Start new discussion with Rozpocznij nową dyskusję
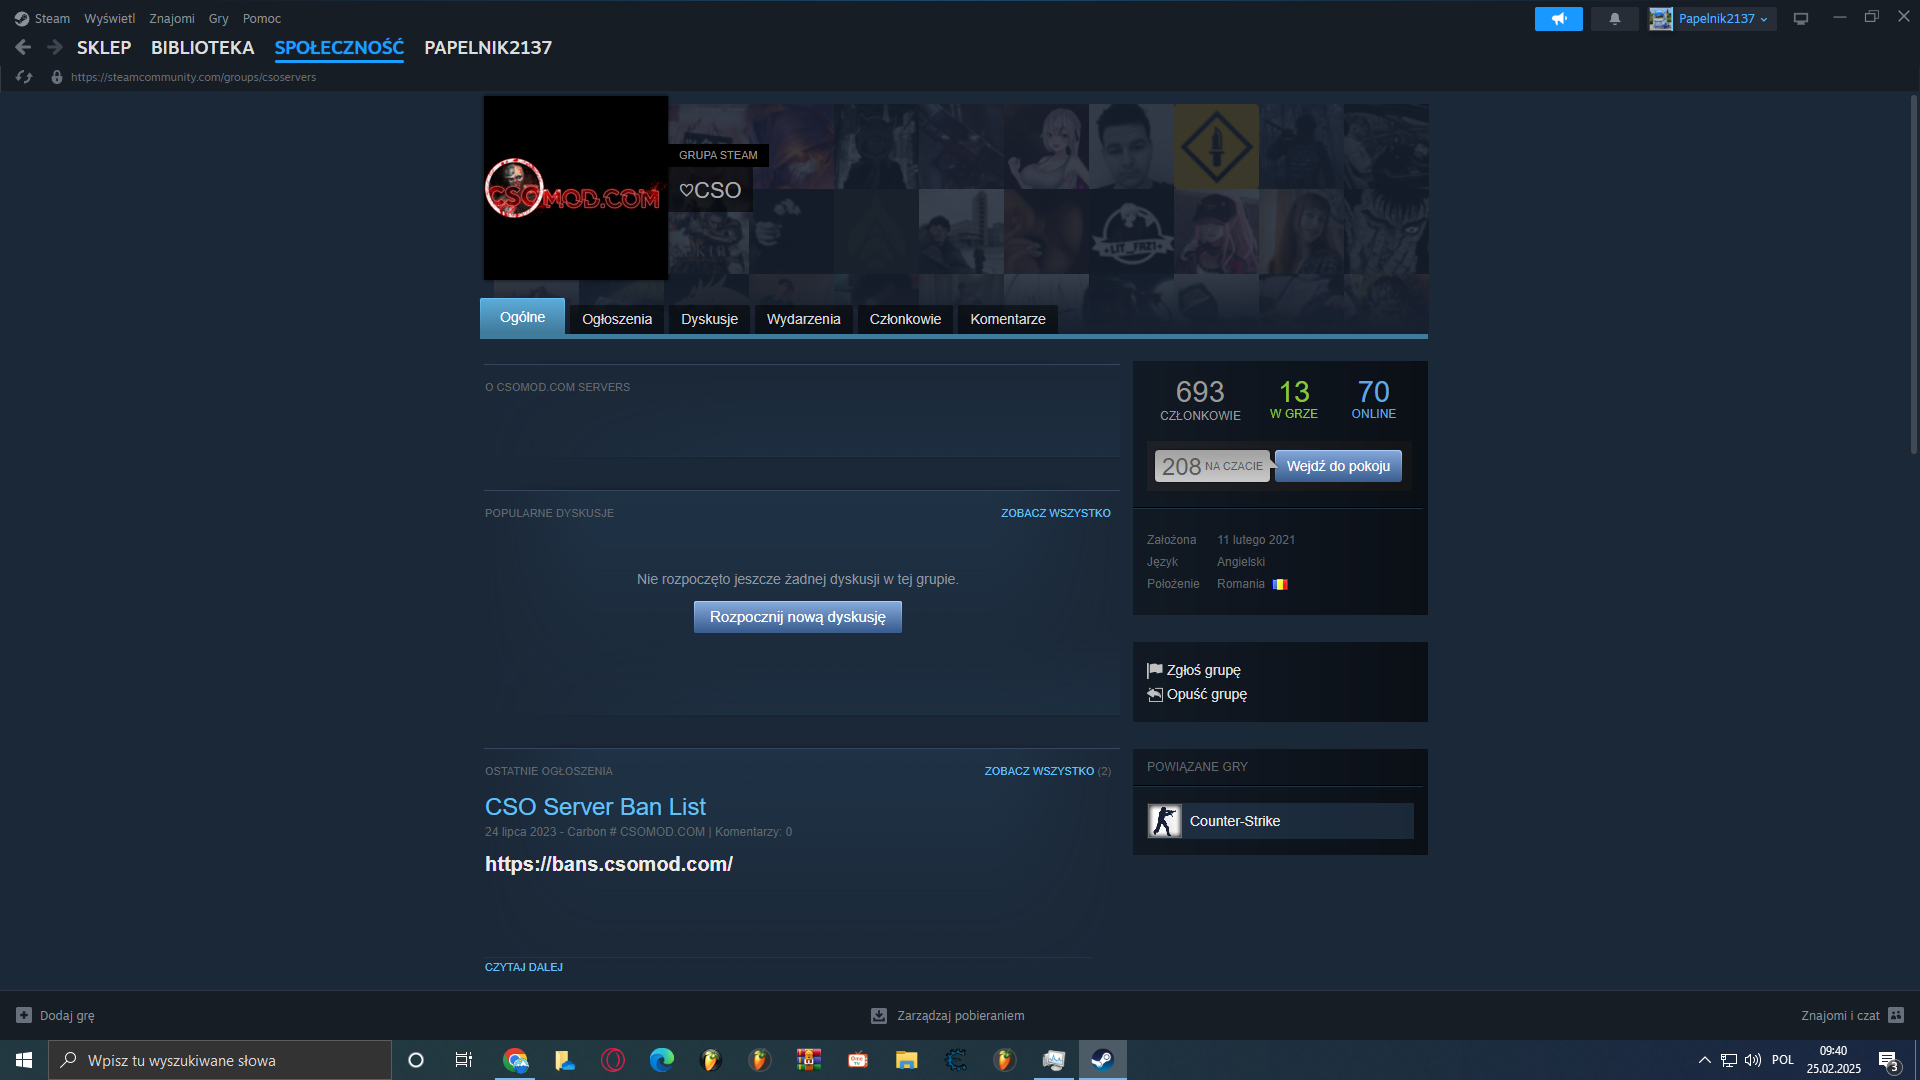The width and height of the screenshot is (1920, 1080). point(797,617)
